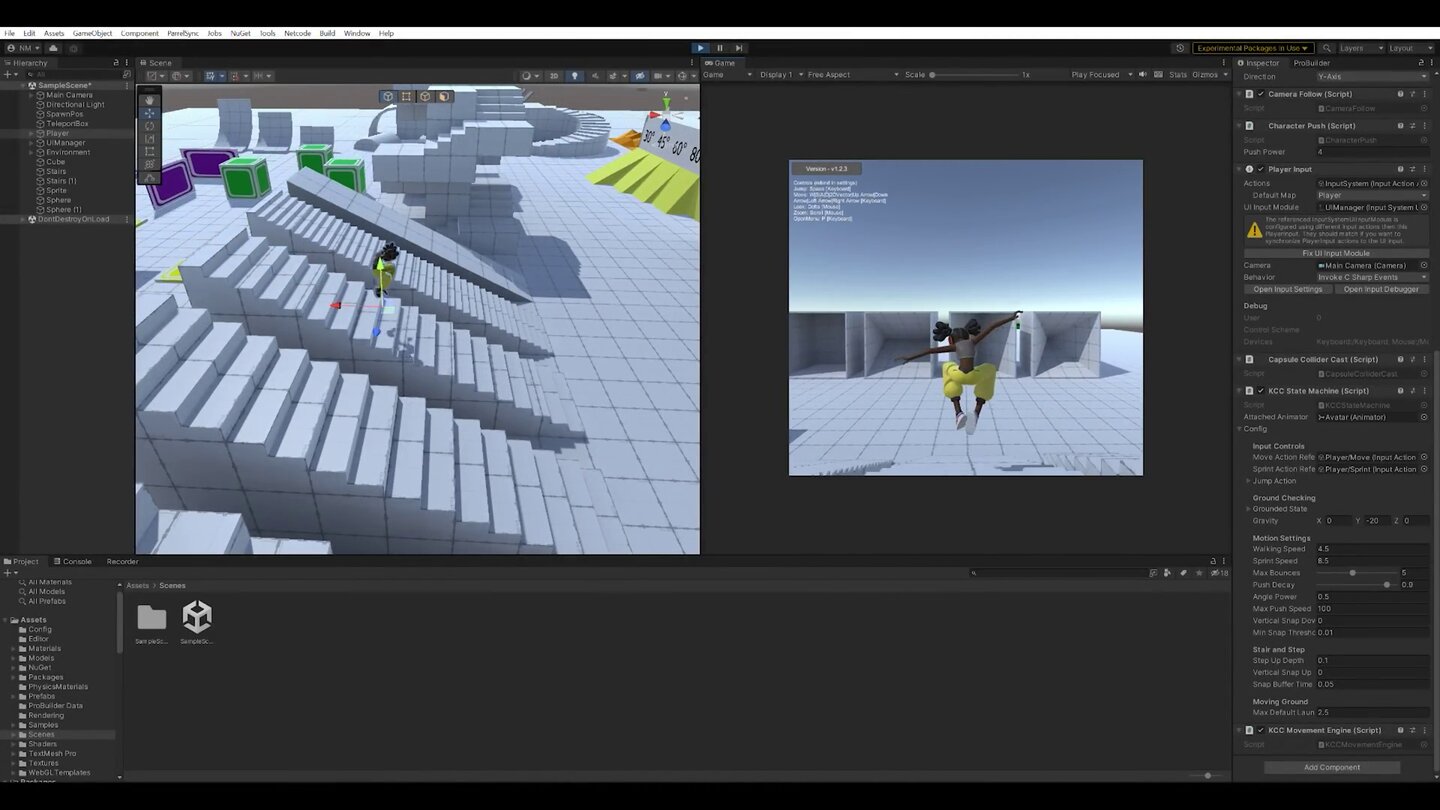
Task: Select the Hand view tool in Scene
Action: pyautogui.click(x=149, y=100)
